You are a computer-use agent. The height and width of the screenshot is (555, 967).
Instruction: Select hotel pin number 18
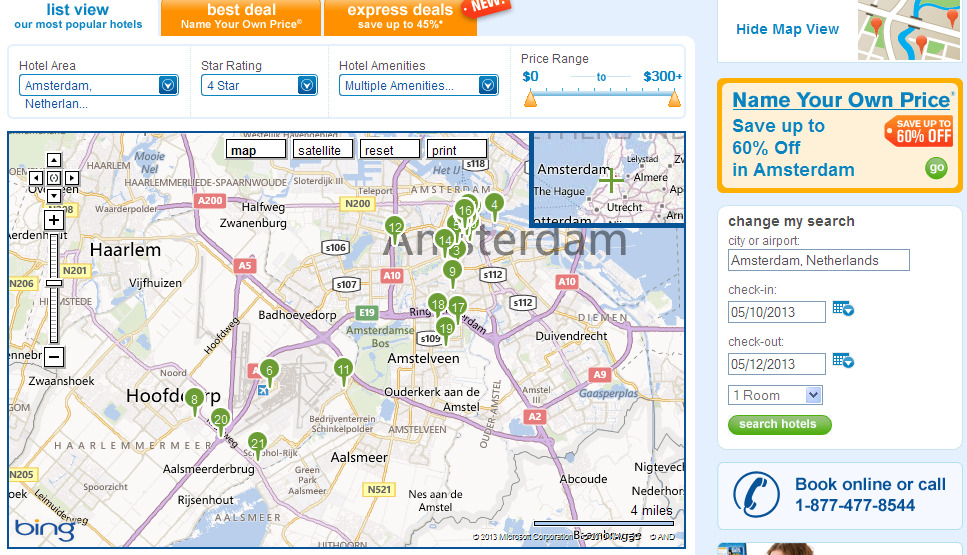[438, 305]
